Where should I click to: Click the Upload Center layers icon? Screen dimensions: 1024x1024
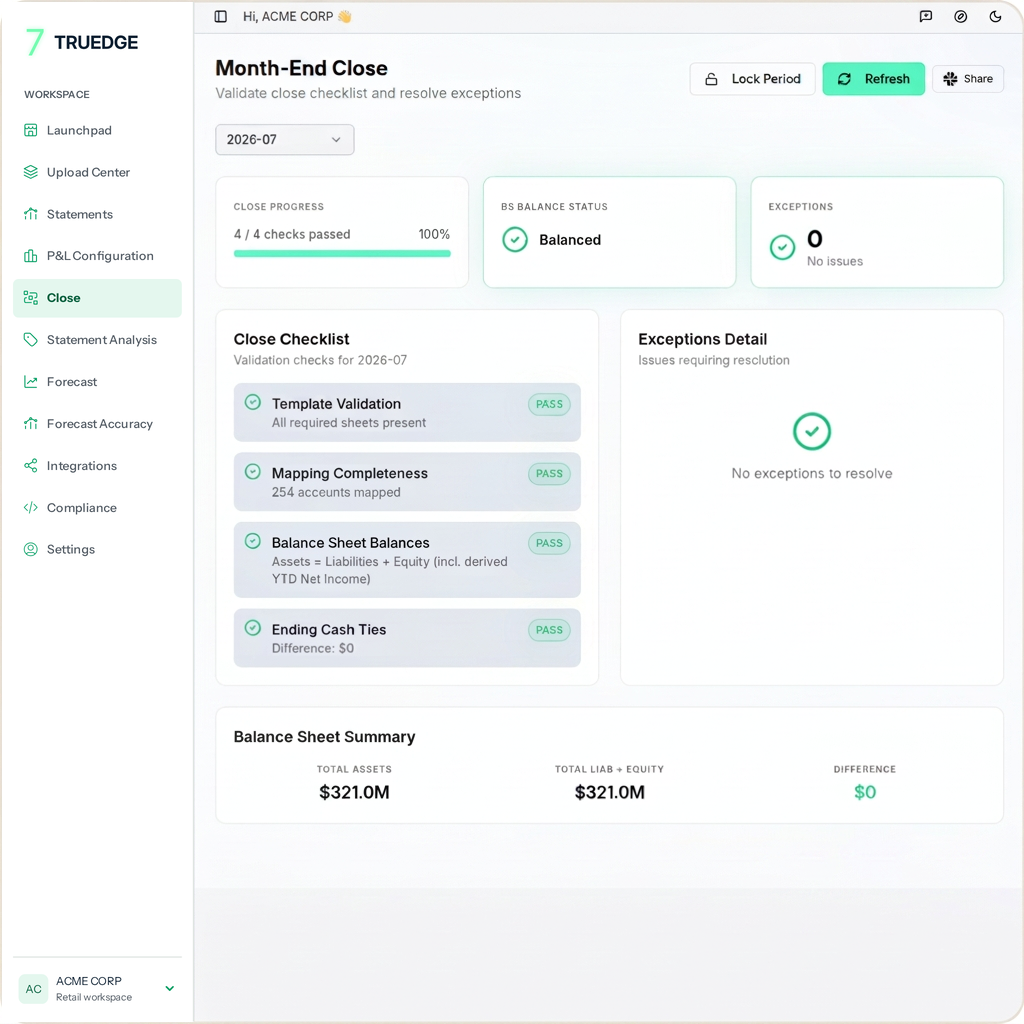(31, 172)
